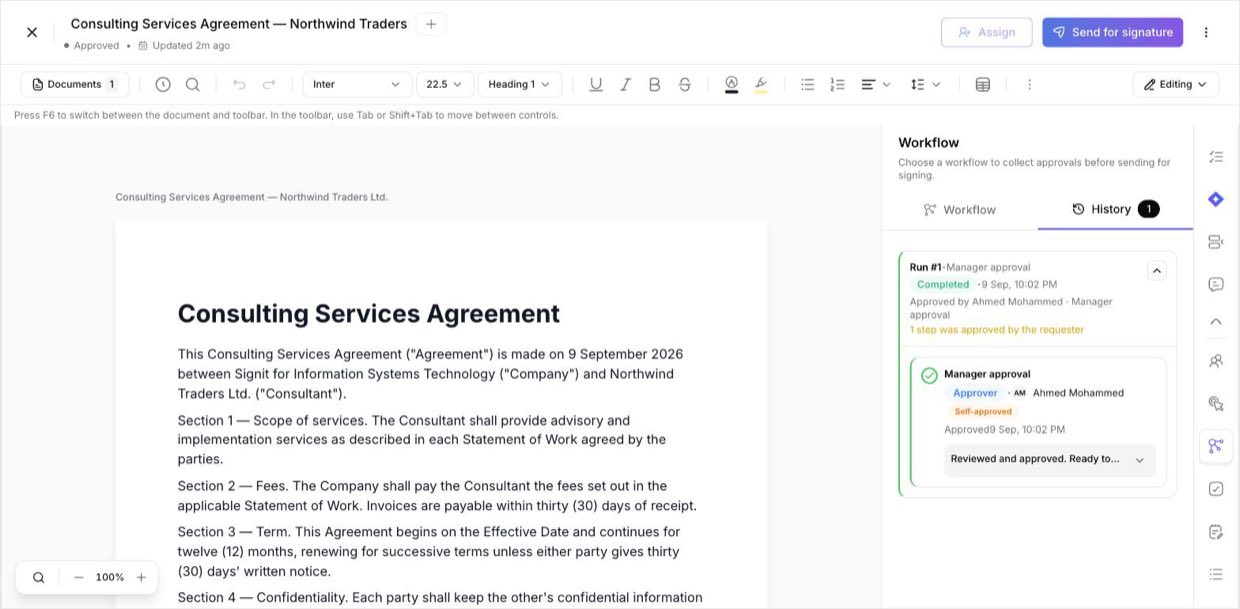Open the Heading 1 style dropdown
The height and width of the screenshot is (609, 1240).
pos(520,85)
